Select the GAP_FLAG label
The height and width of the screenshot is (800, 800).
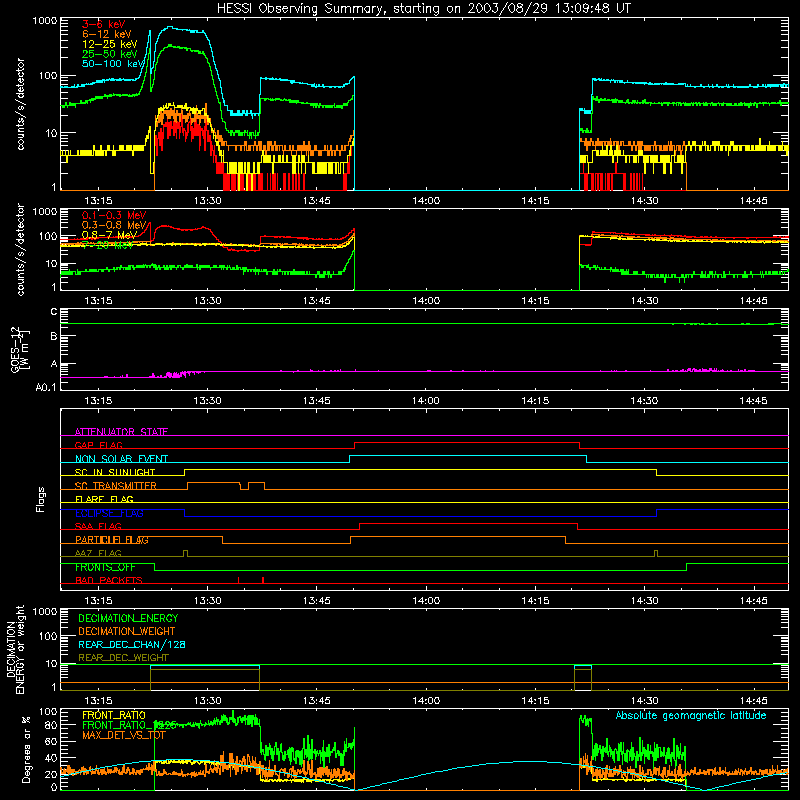point(99,445)
